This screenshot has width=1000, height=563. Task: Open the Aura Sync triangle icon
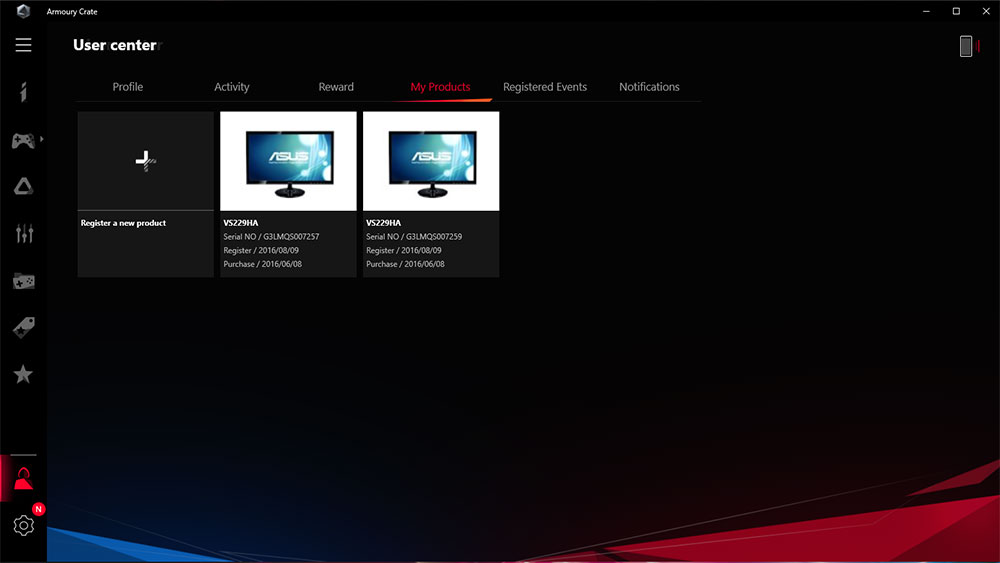(24, 186)
